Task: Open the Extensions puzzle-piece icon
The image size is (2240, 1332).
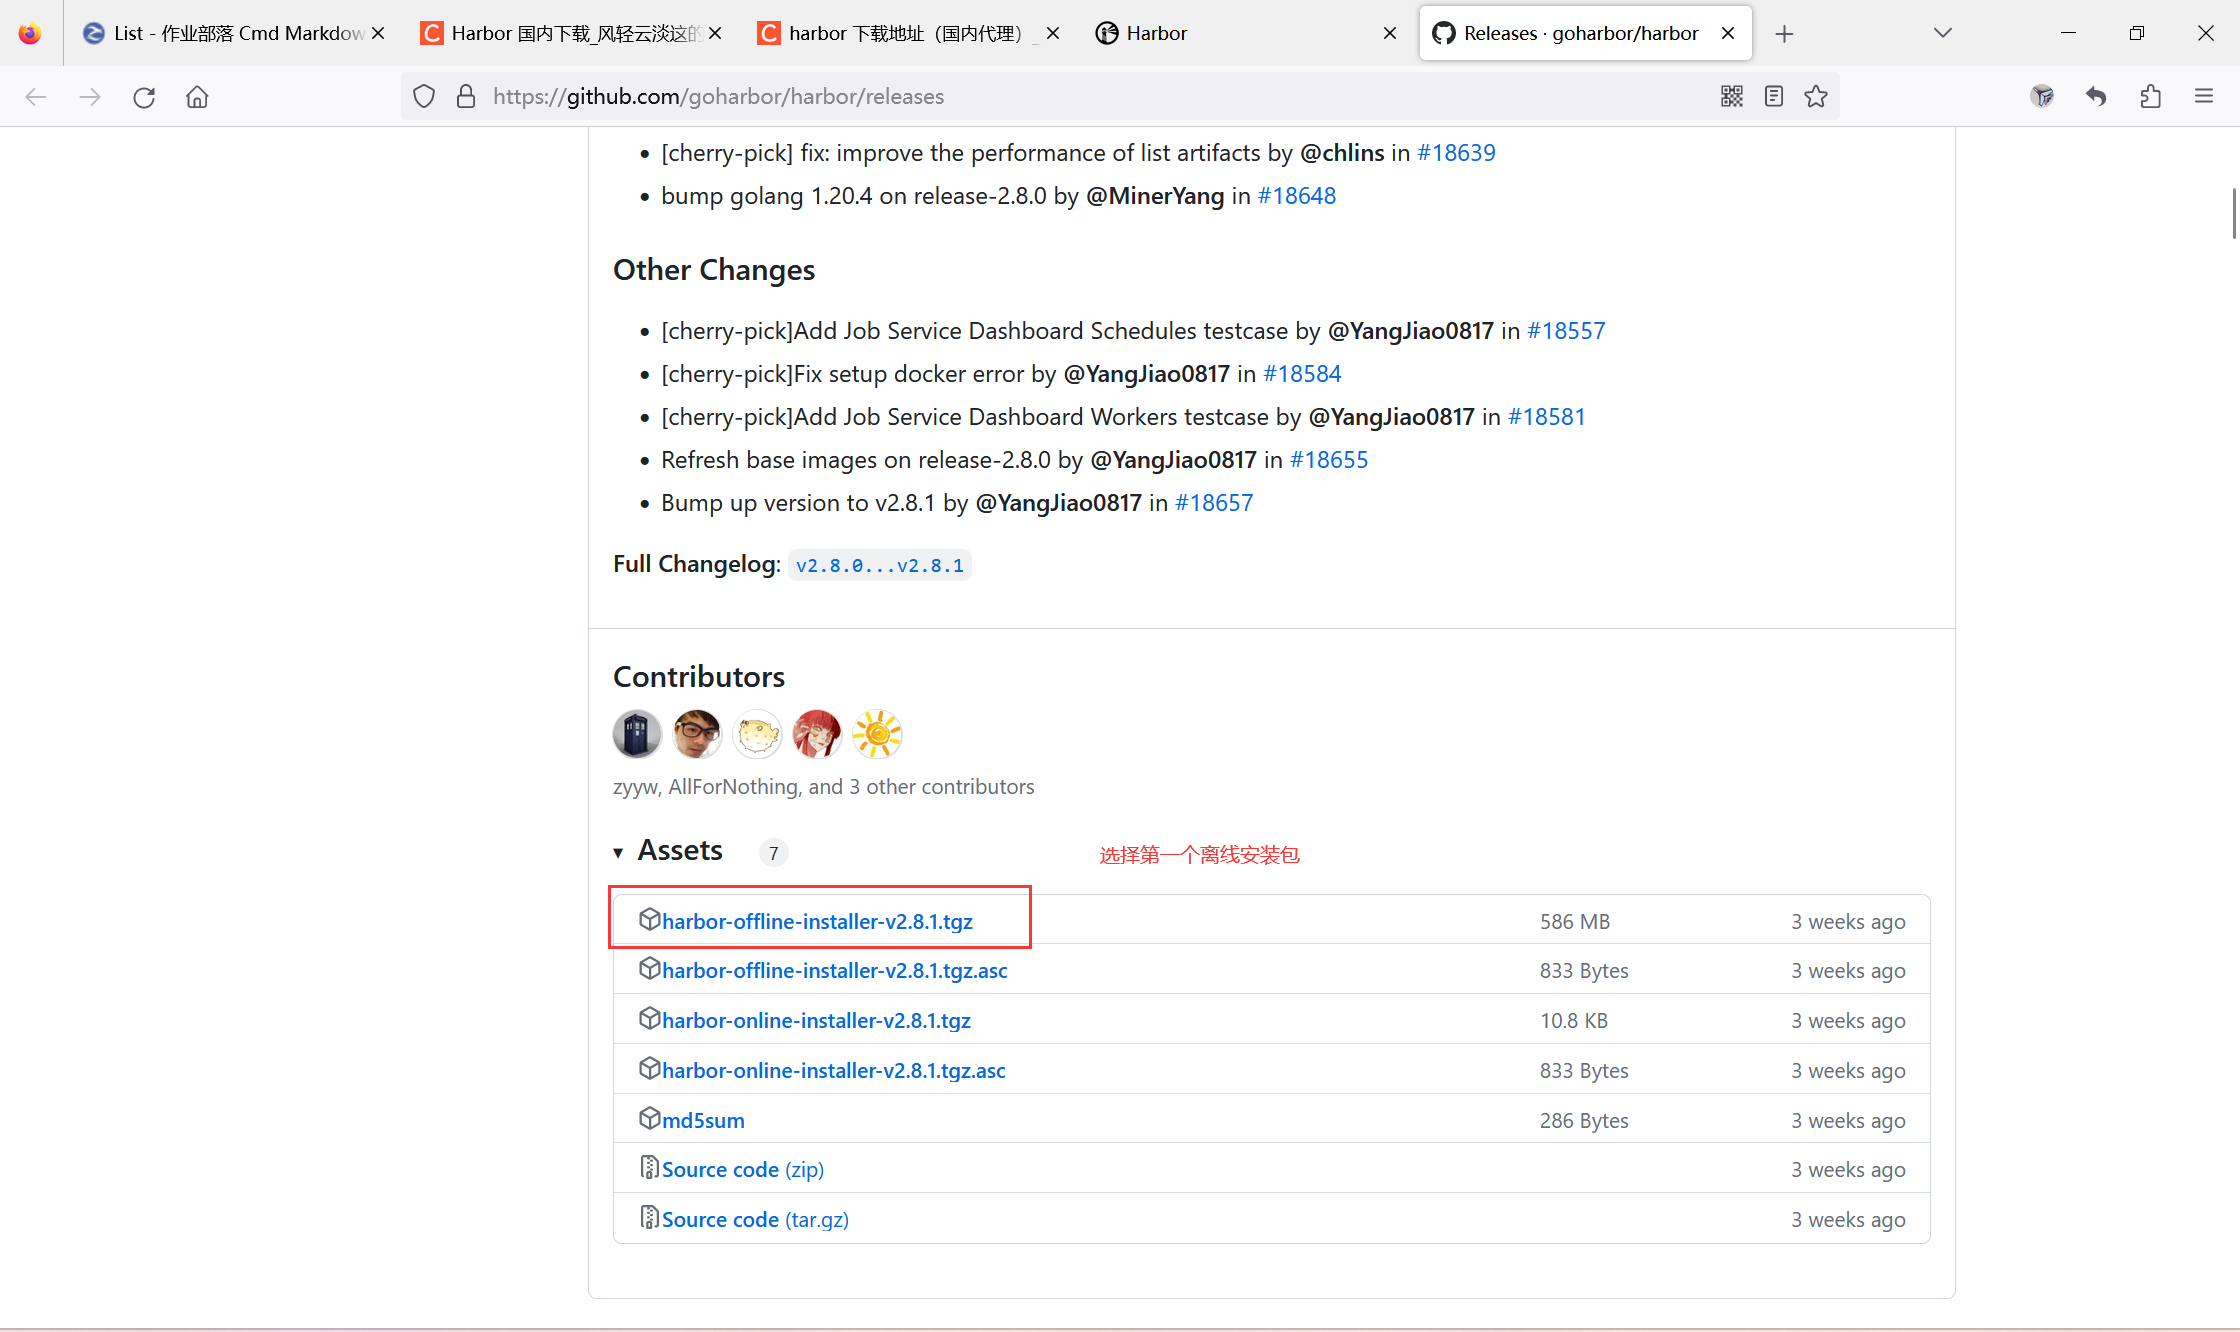Action: point(2150,96)
